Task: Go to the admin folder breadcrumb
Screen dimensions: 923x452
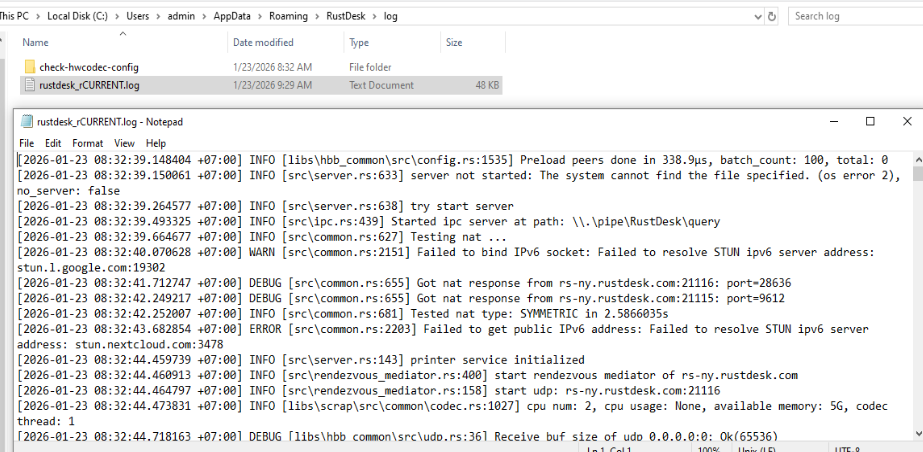Action: coord(181,16)
